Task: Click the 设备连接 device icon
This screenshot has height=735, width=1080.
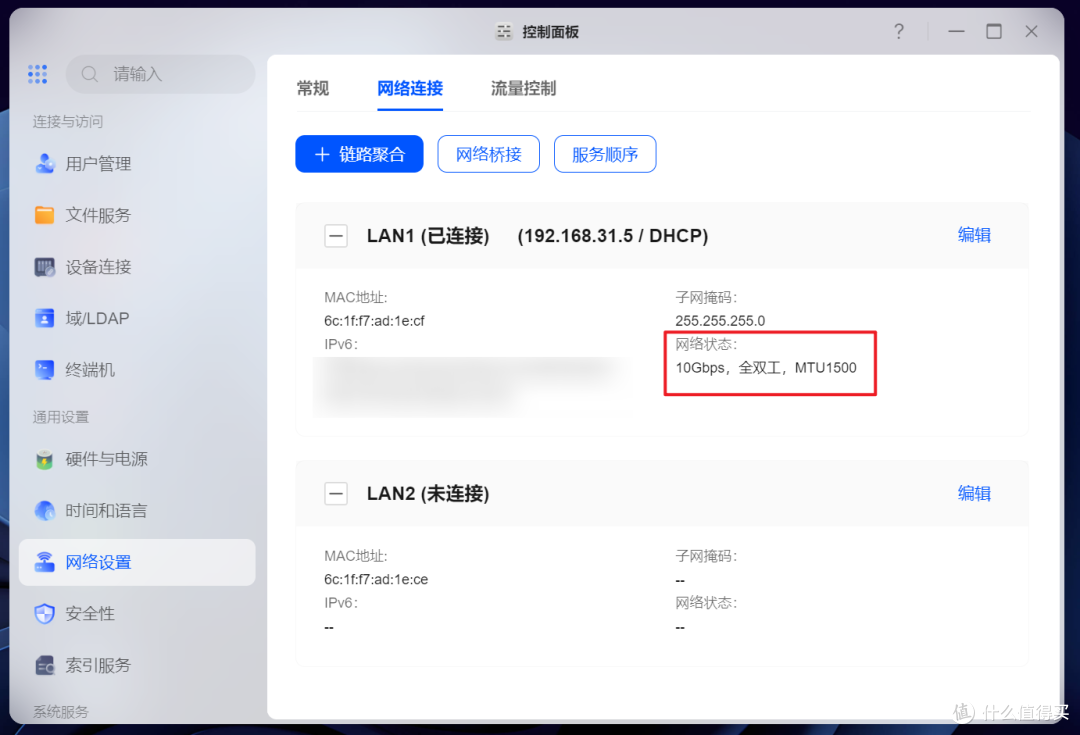Action: (45, 267)
